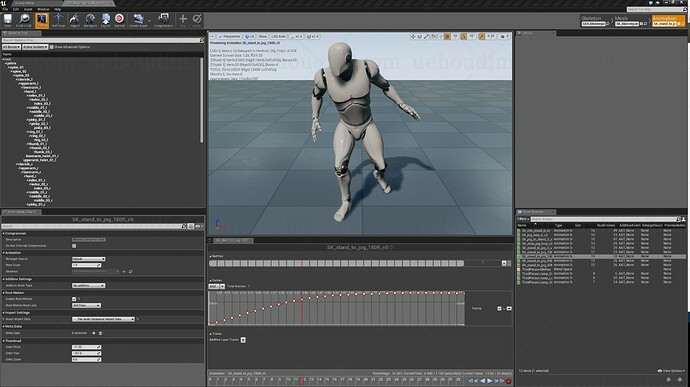Toggle viewport scale snapping icon
This screenshot has width=690, height=387.
[x=482, y=37]
